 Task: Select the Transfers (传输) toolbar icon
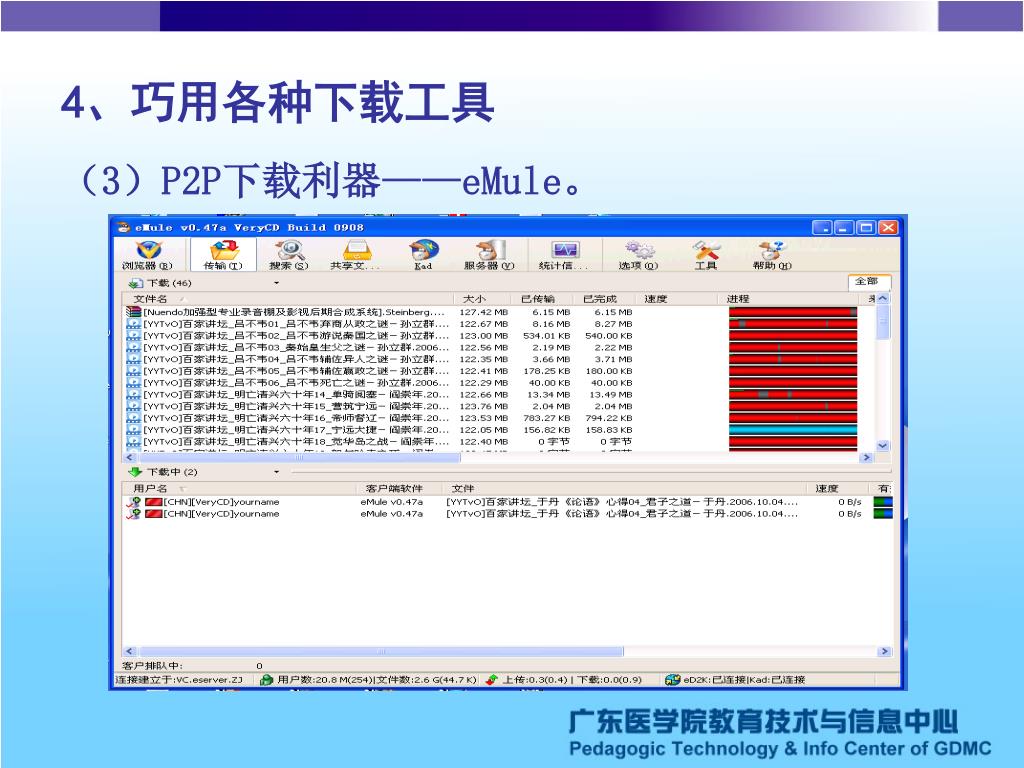pos(223,255)
